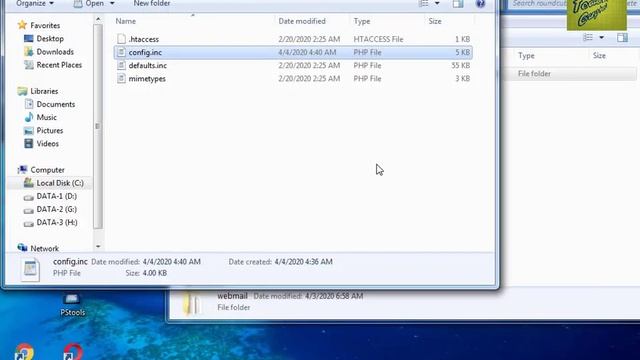The image size is (640, 360).
Task: Select DATA-1 (D:) drive
Action: [57, 196]
